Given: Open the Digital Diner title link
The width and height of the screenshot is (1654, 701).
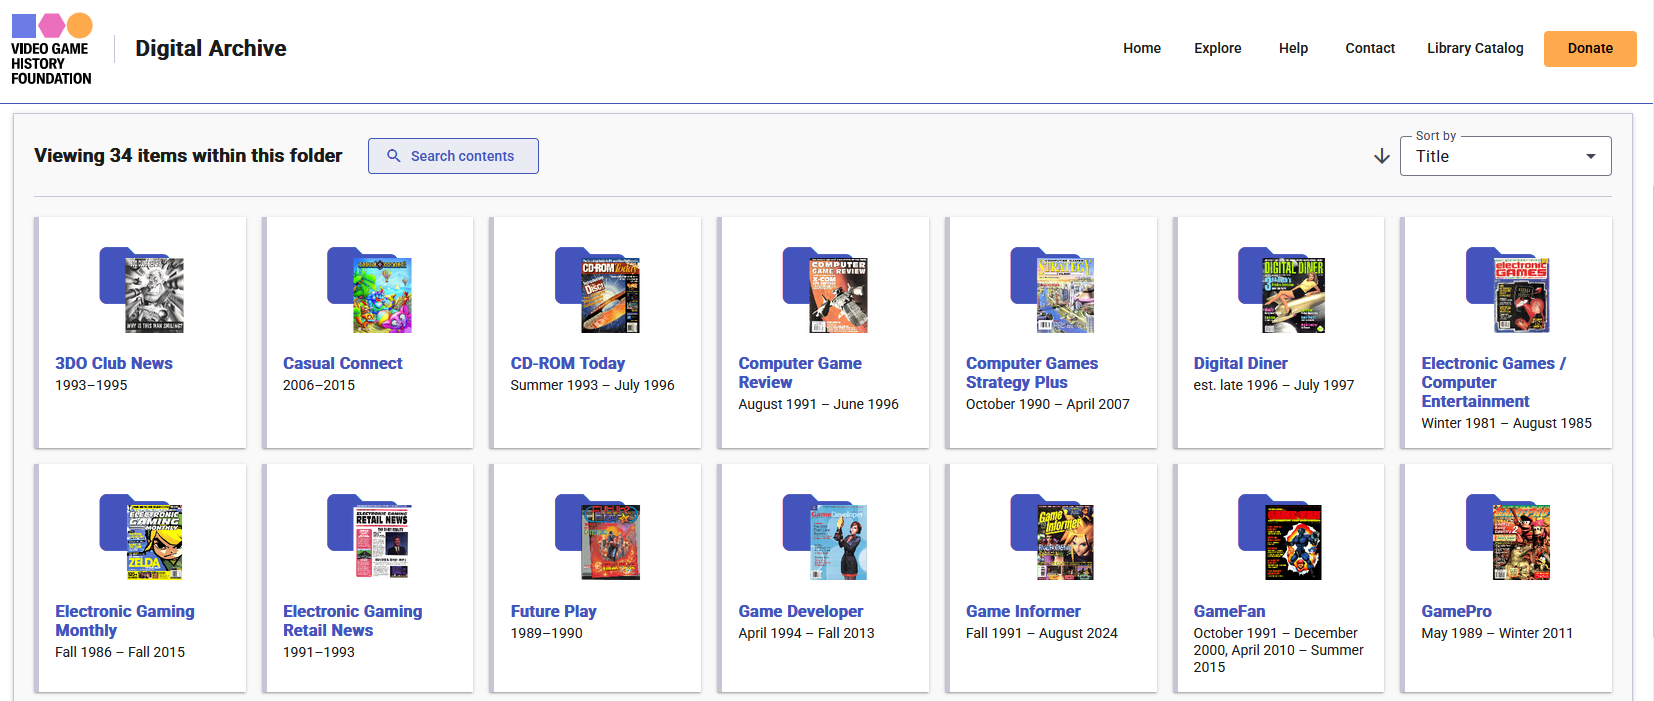Looking at the screenshot, I should click(1241, 363).
